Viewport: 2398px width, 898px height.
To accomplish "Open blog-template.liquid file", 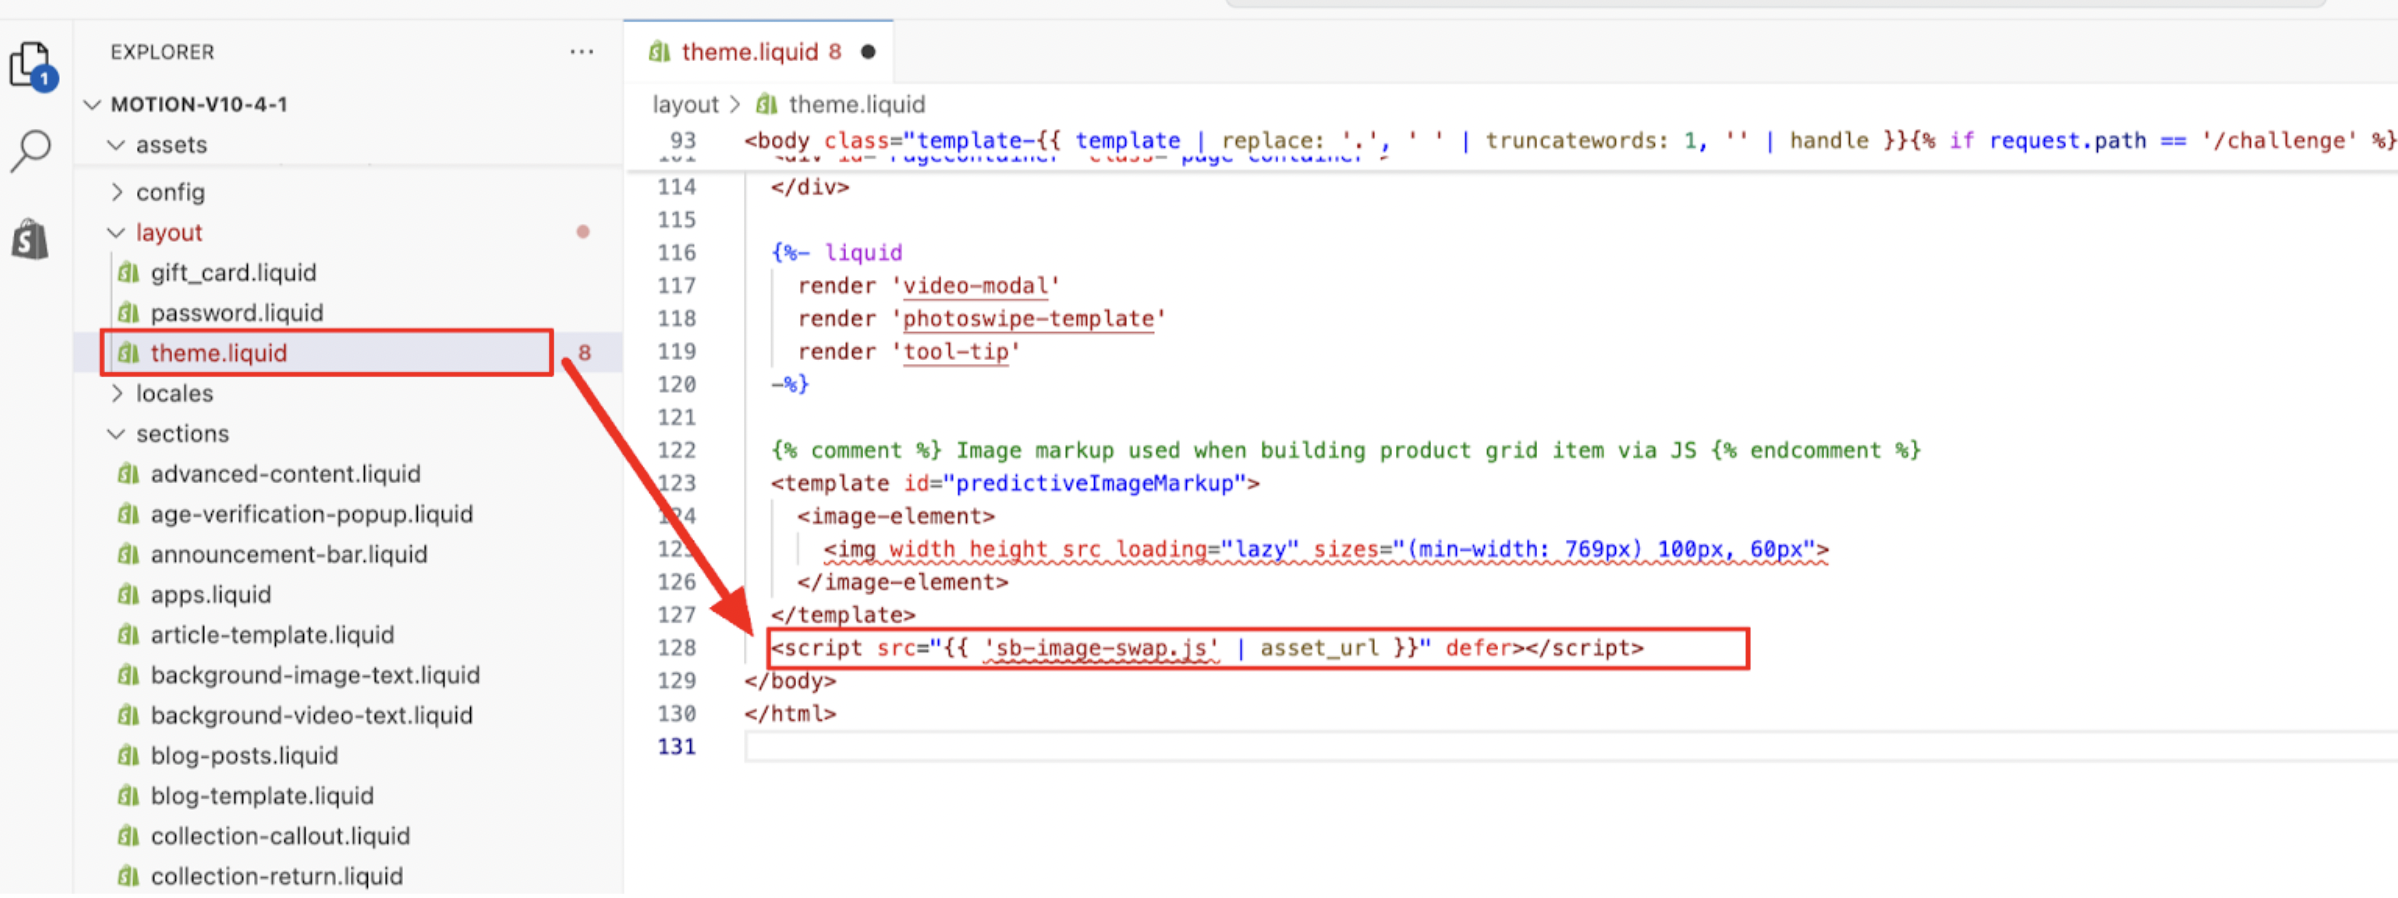I will click(262, 795).
